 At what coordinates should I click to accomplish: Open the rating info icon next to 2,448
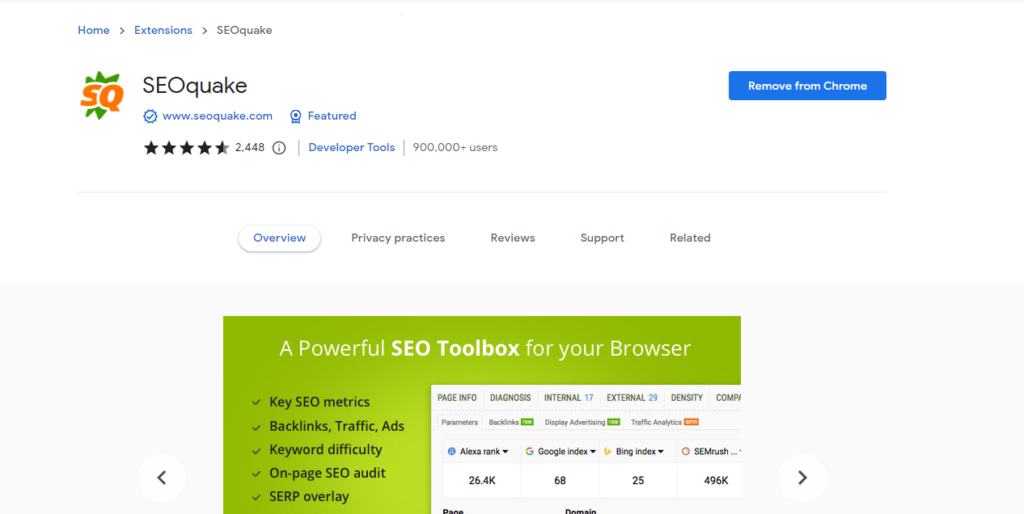[x=279, y=148]
